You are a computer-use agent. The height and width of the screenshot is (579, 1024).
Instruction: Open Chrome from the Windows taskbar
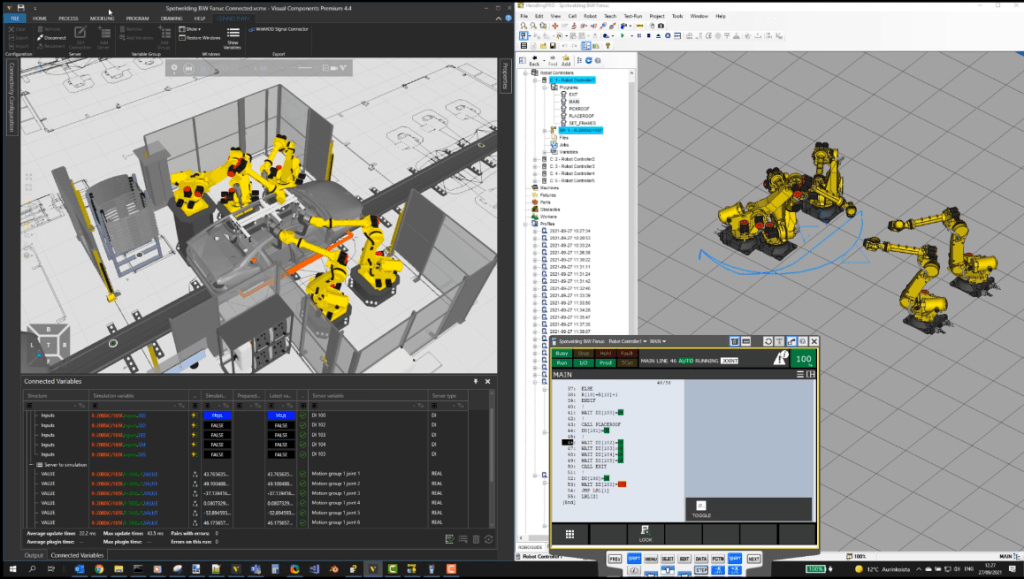[99, 569]
